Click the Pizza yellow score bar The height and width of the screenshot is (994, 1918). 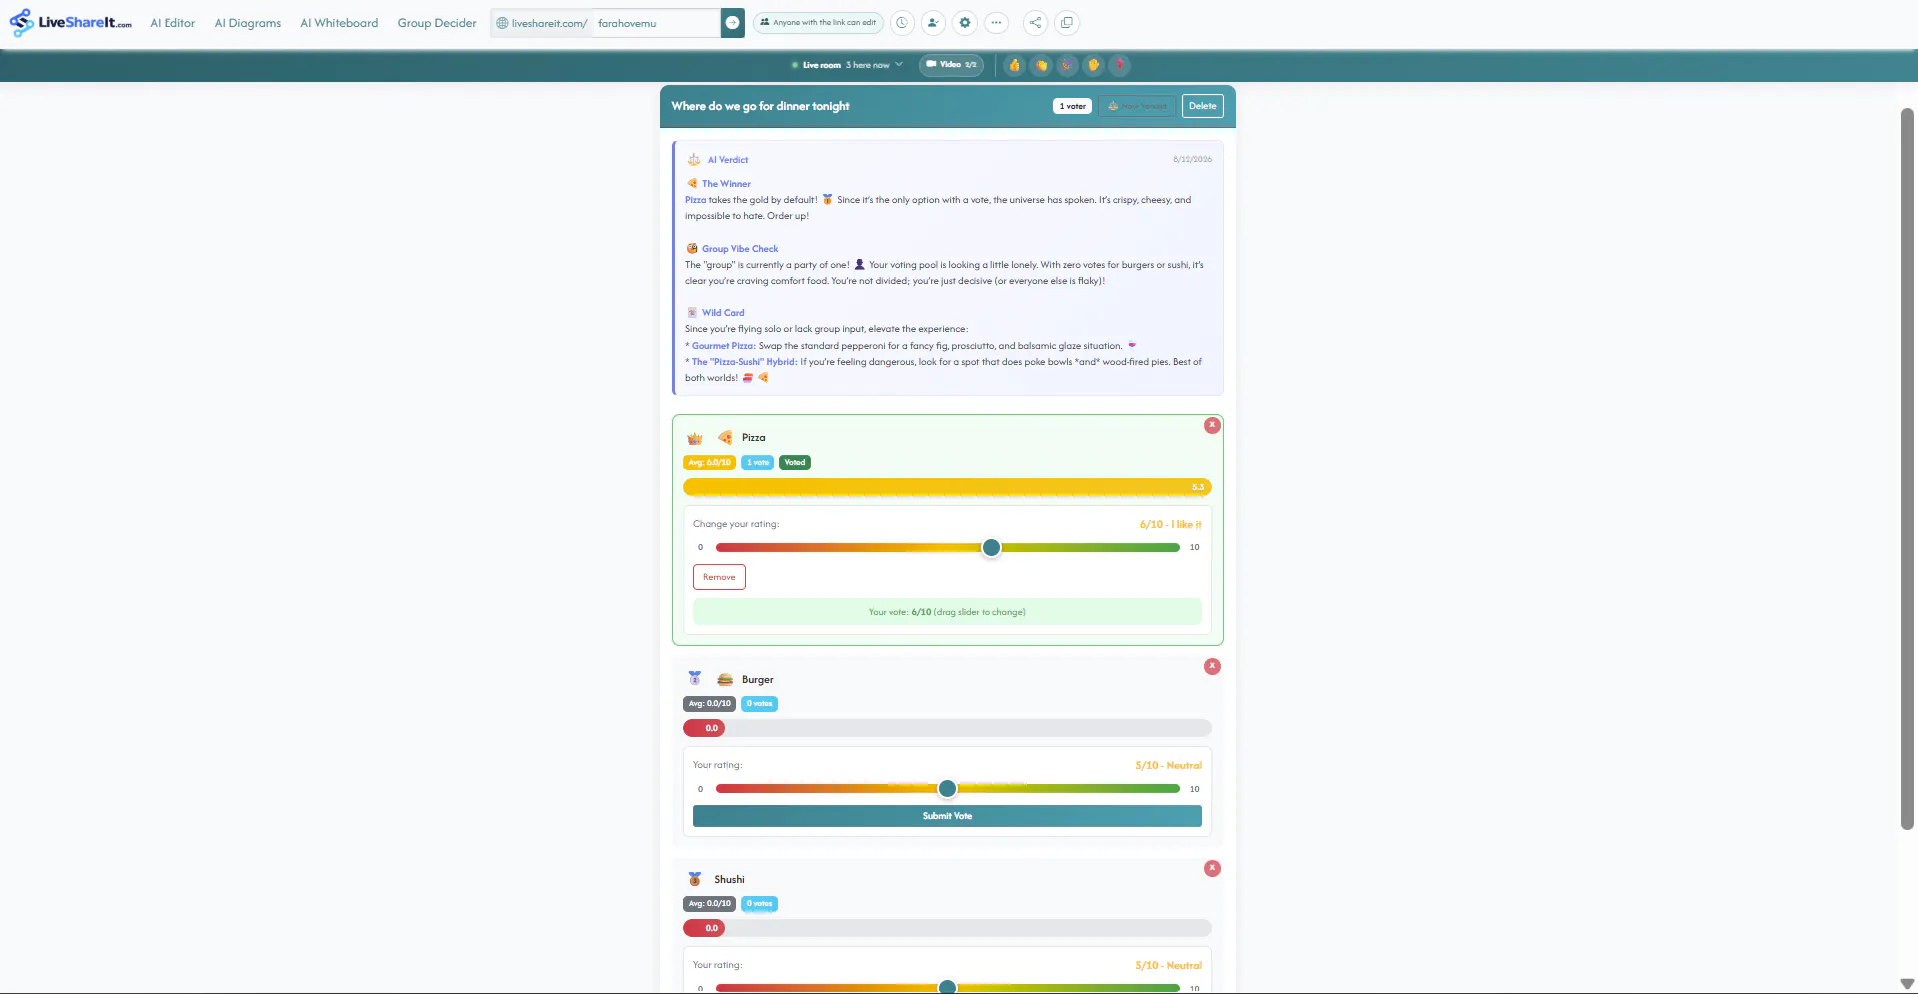(x=947, y=487)
